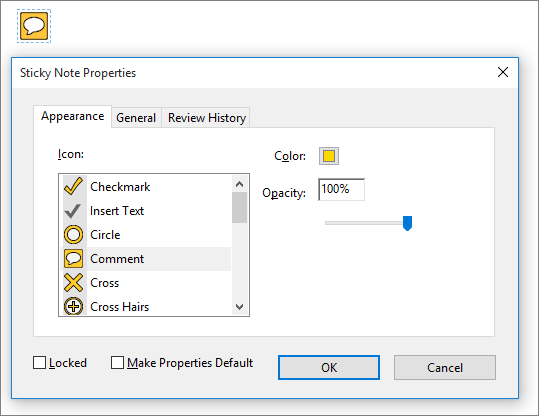Viewport: 539px width, 416px height.
Task: Pick the Circle icon entry
Action: click(74, 235)
